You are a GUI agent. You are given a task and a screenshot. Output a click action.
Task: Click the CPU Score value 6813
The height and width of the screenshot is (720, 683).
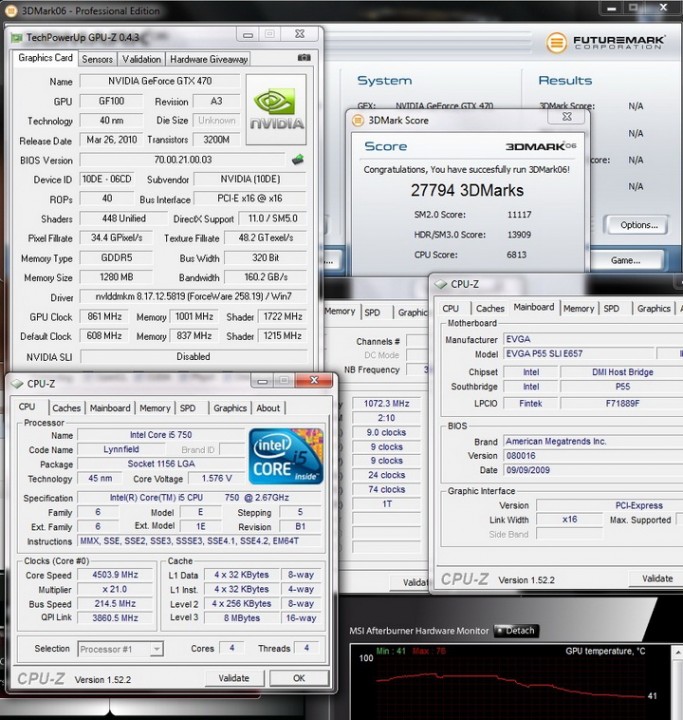point(516,254)
